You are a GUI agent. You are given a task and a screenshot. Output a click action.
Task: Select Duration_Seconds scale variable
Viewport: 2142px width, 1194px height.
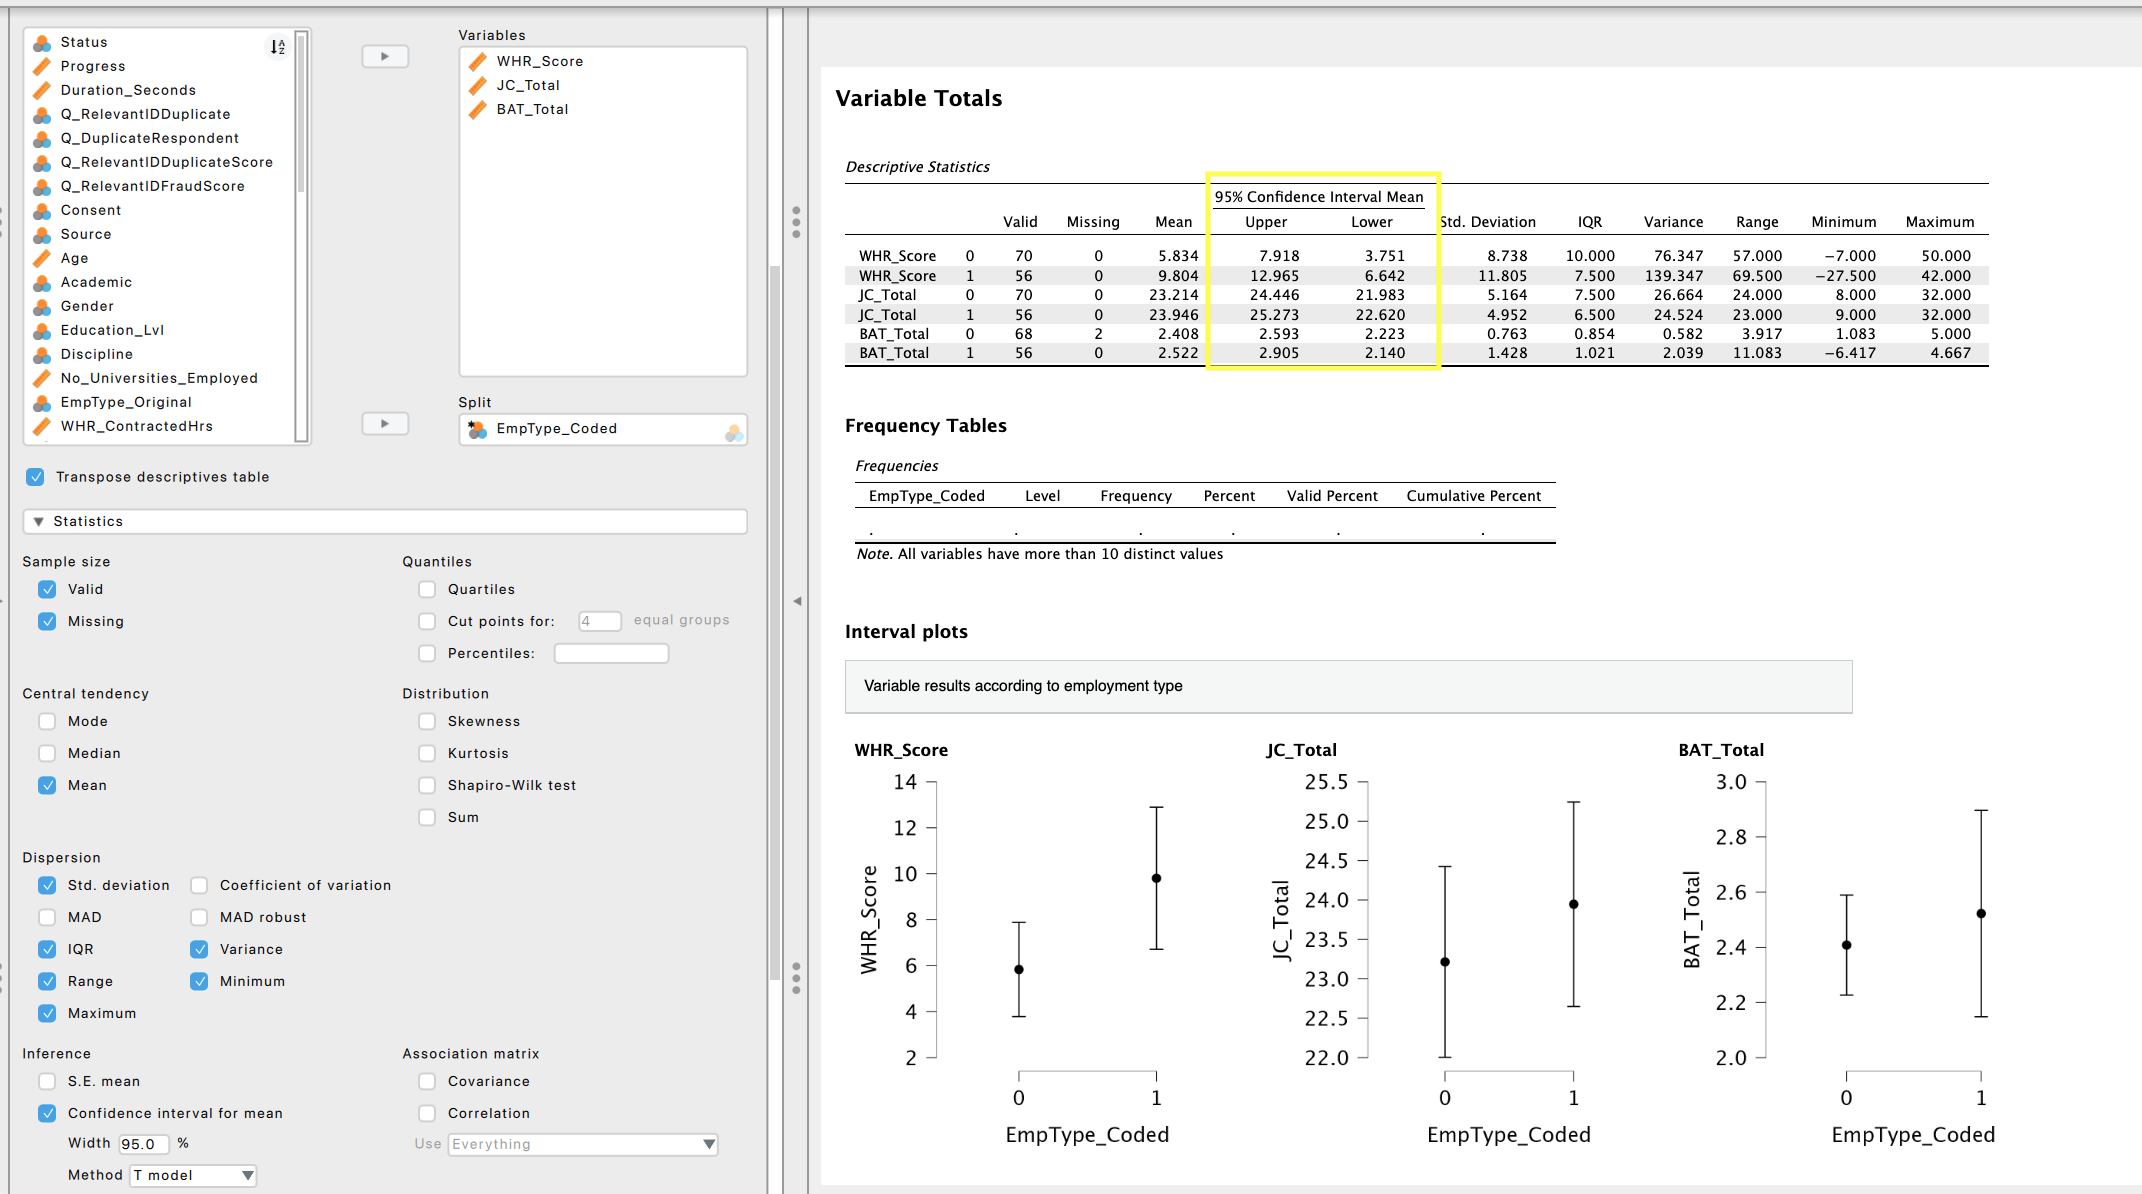coord(128,90)
